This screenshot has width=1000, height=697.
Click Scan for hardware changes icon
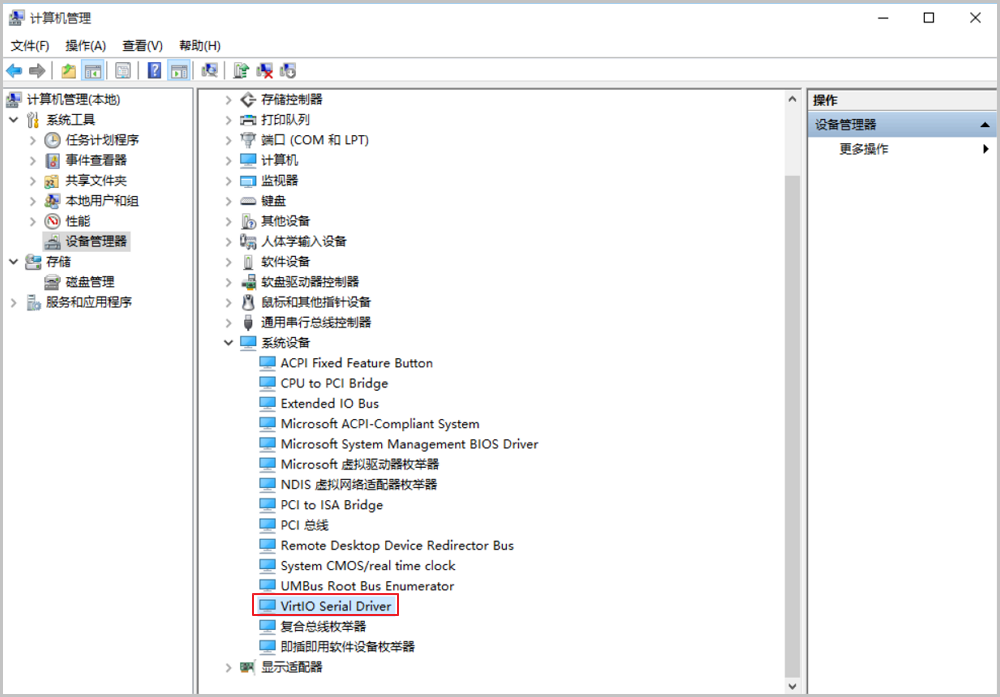pyautogui.click(x=210, y=71)
